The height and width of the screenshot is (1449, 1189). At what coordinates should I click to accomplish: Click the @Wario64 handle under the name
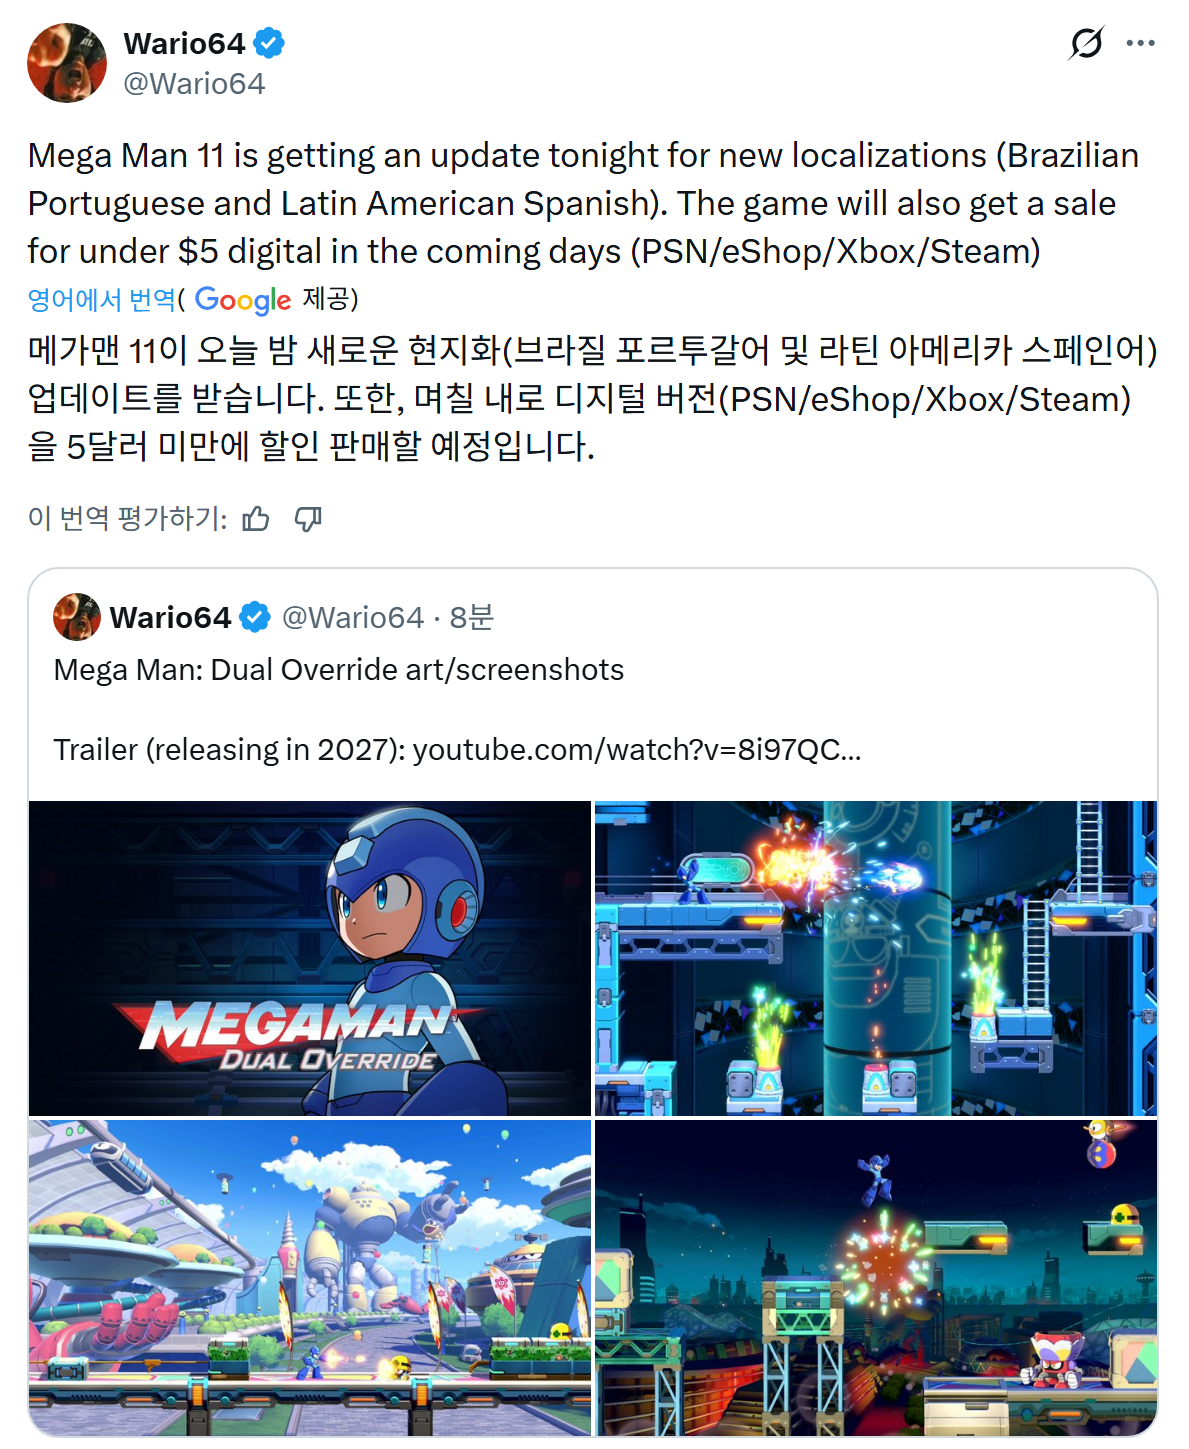click(194, 83)
